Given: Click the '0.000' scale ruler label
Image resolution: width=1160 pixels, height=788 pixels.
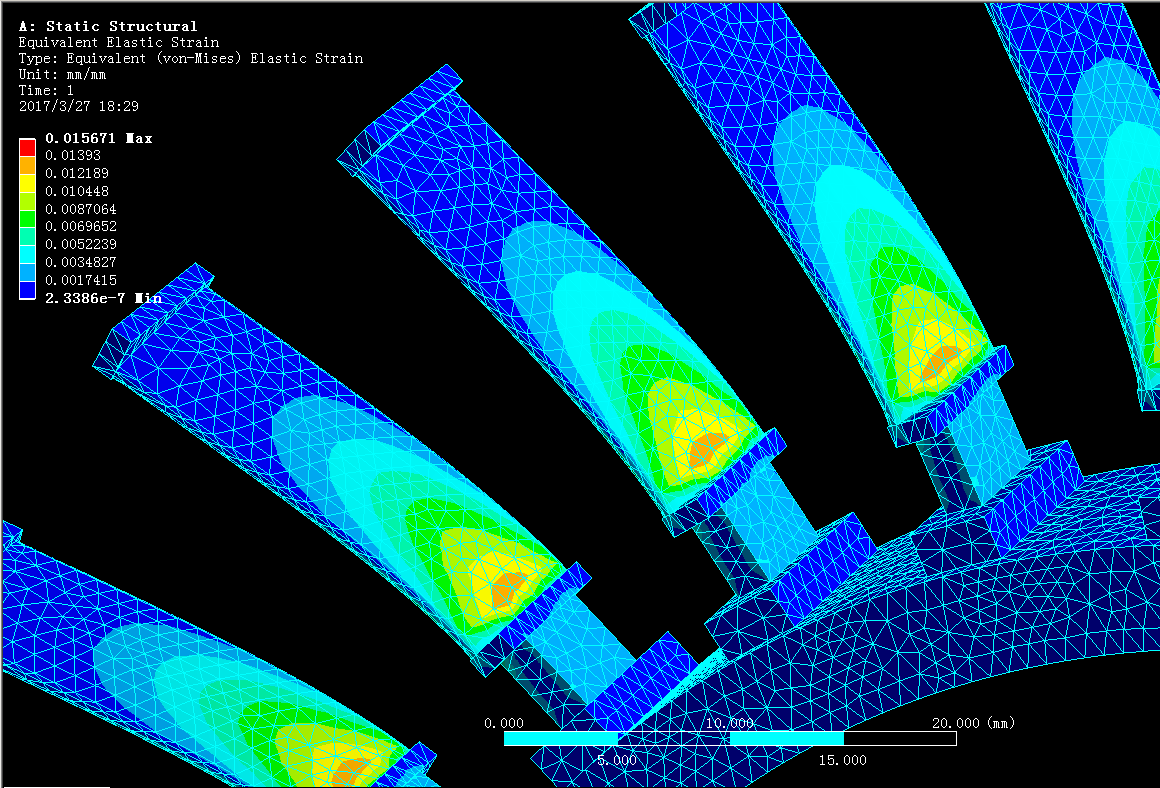Looking at the screenshot, I should click(504, 723).
